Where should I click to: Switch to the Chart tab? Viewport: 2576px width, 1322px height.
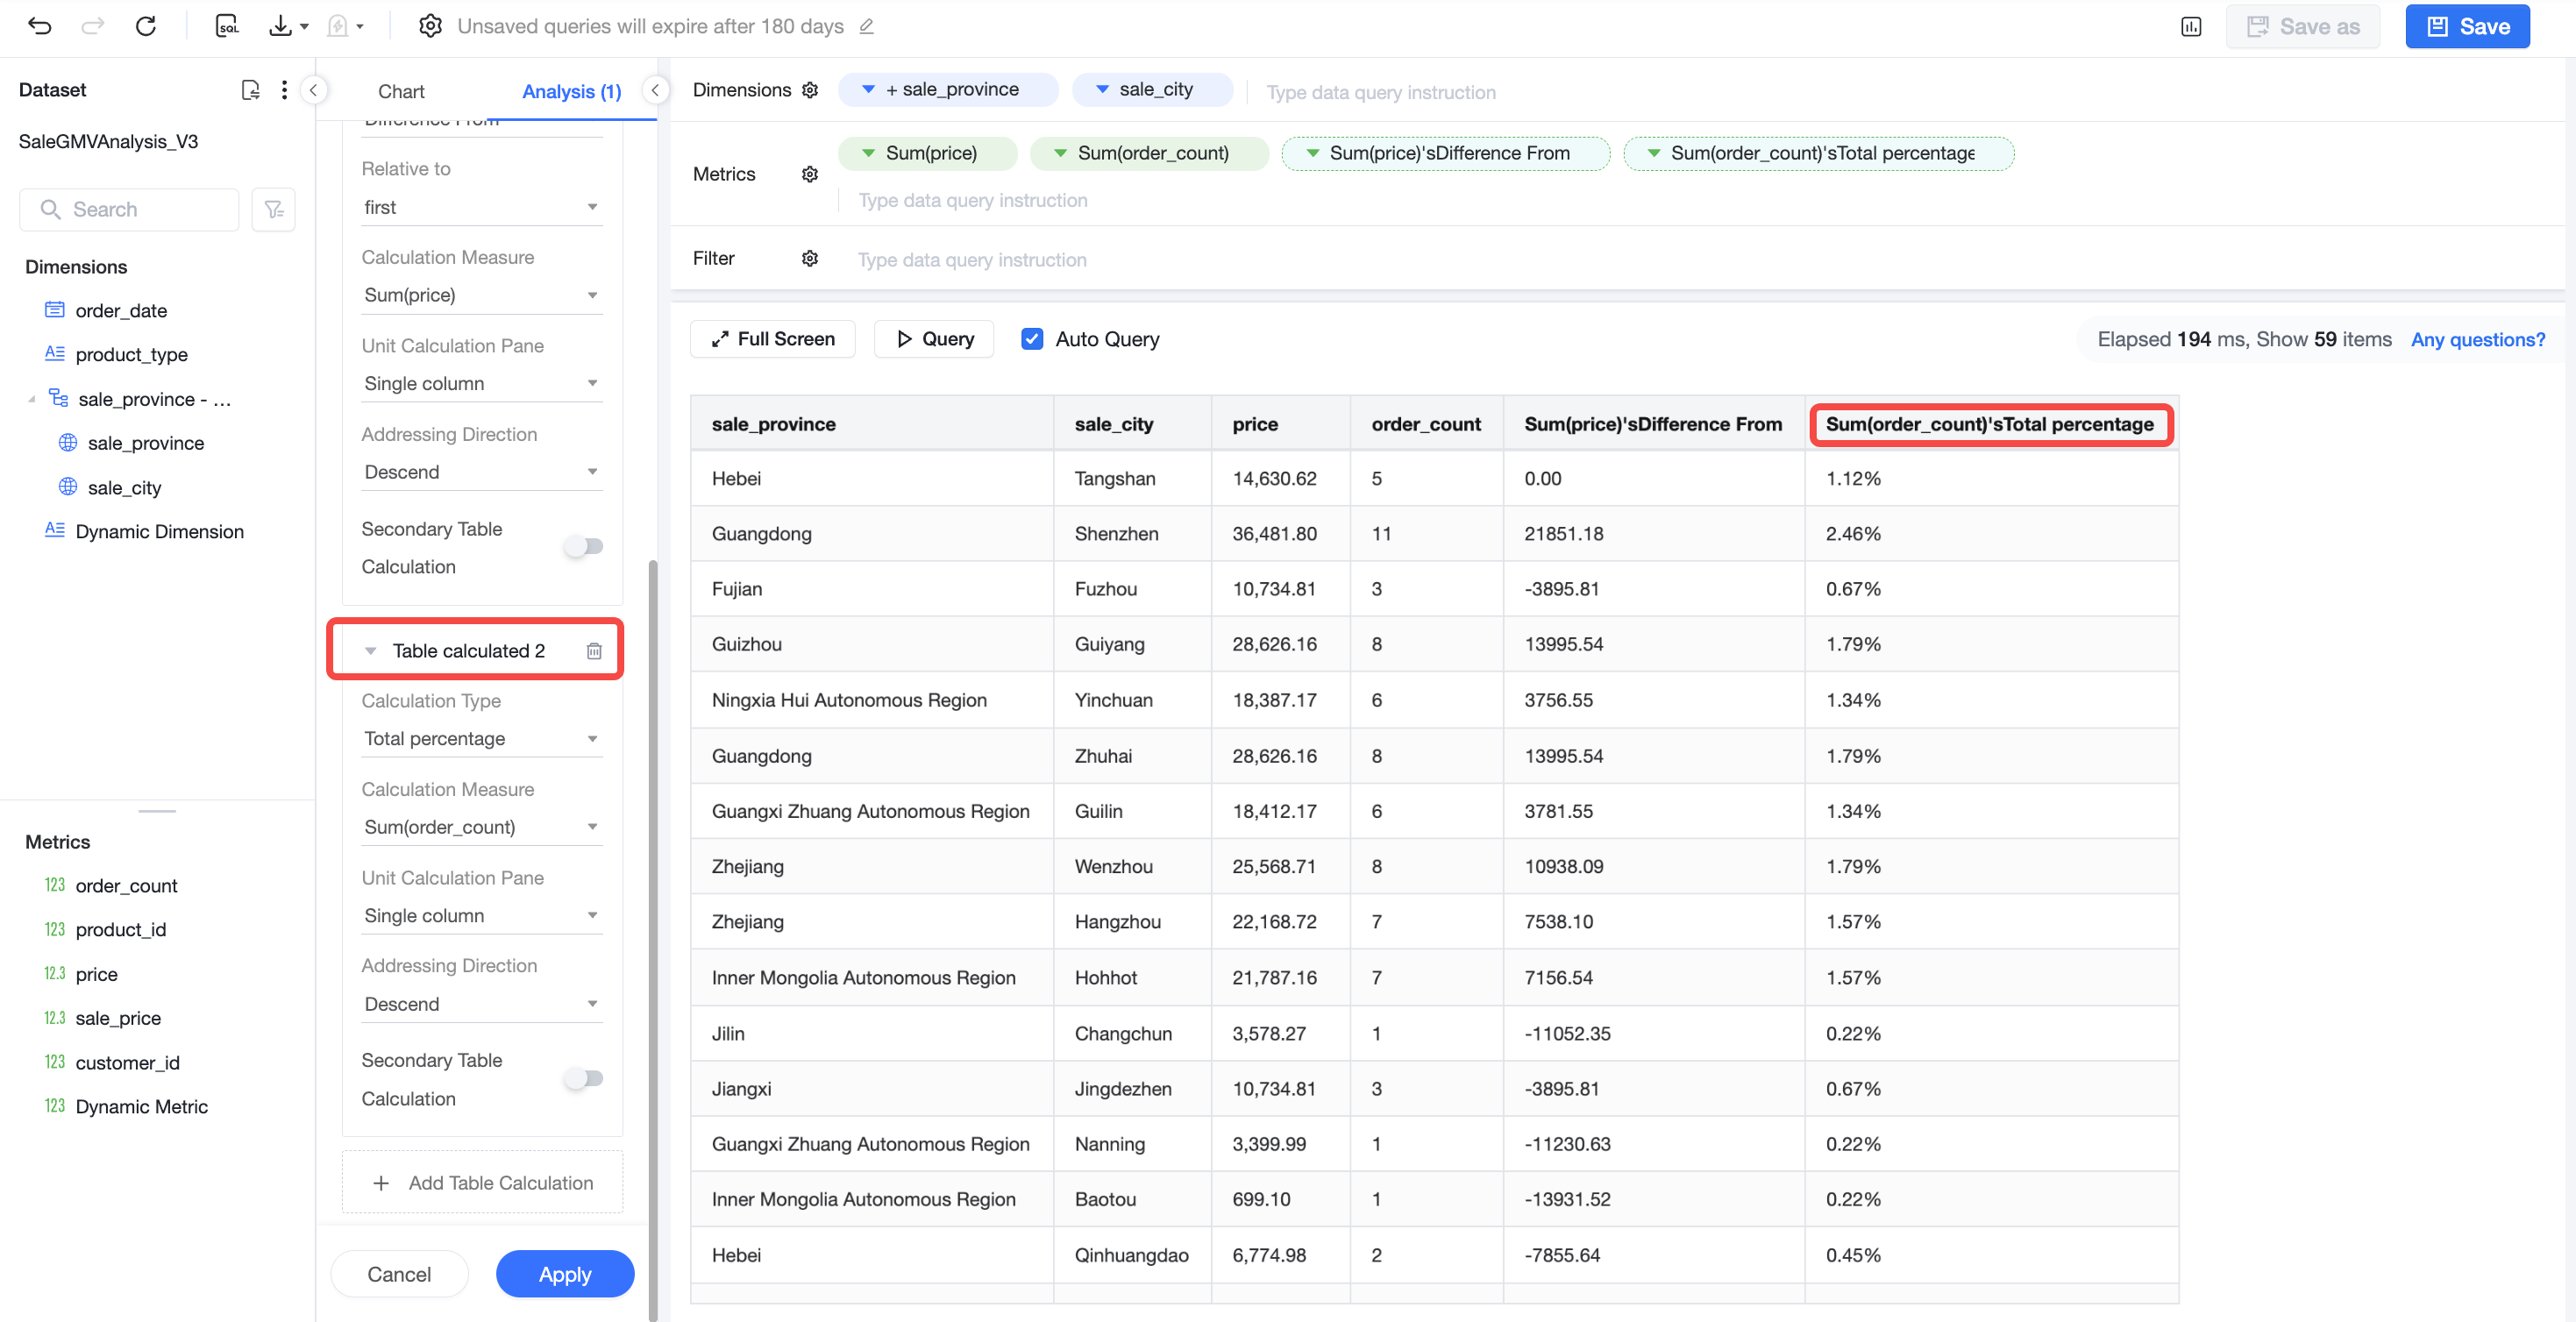click(x=401, y=91)
